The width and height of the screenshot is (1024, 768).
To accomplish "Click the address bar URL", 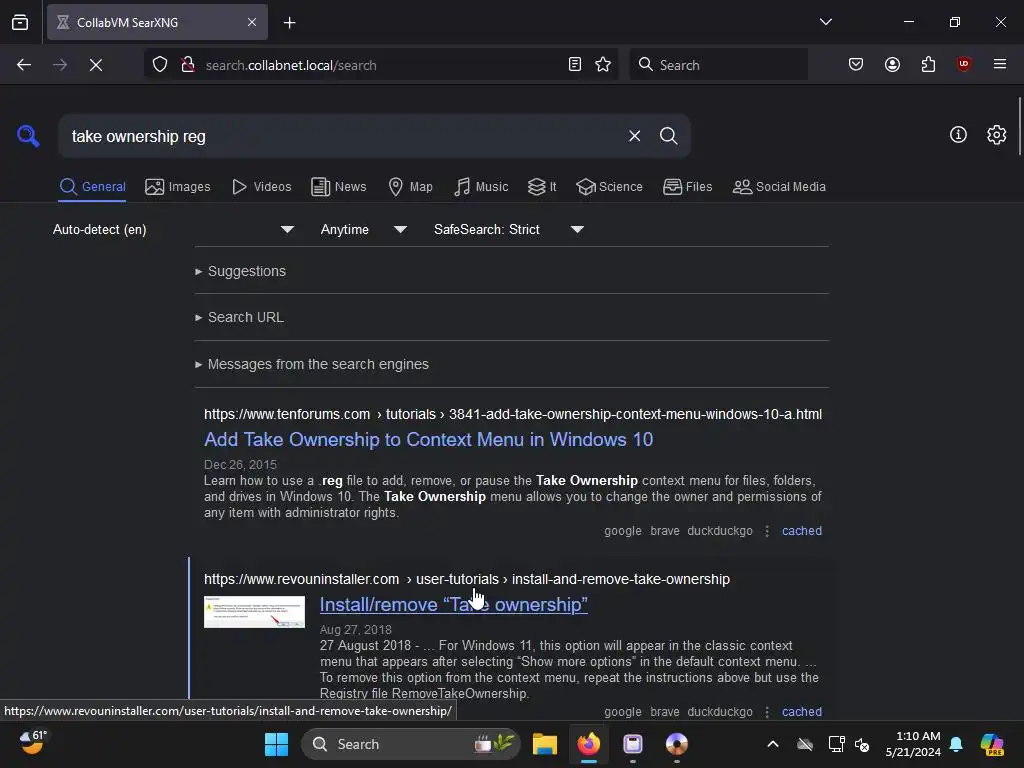I will coord(291,65).
